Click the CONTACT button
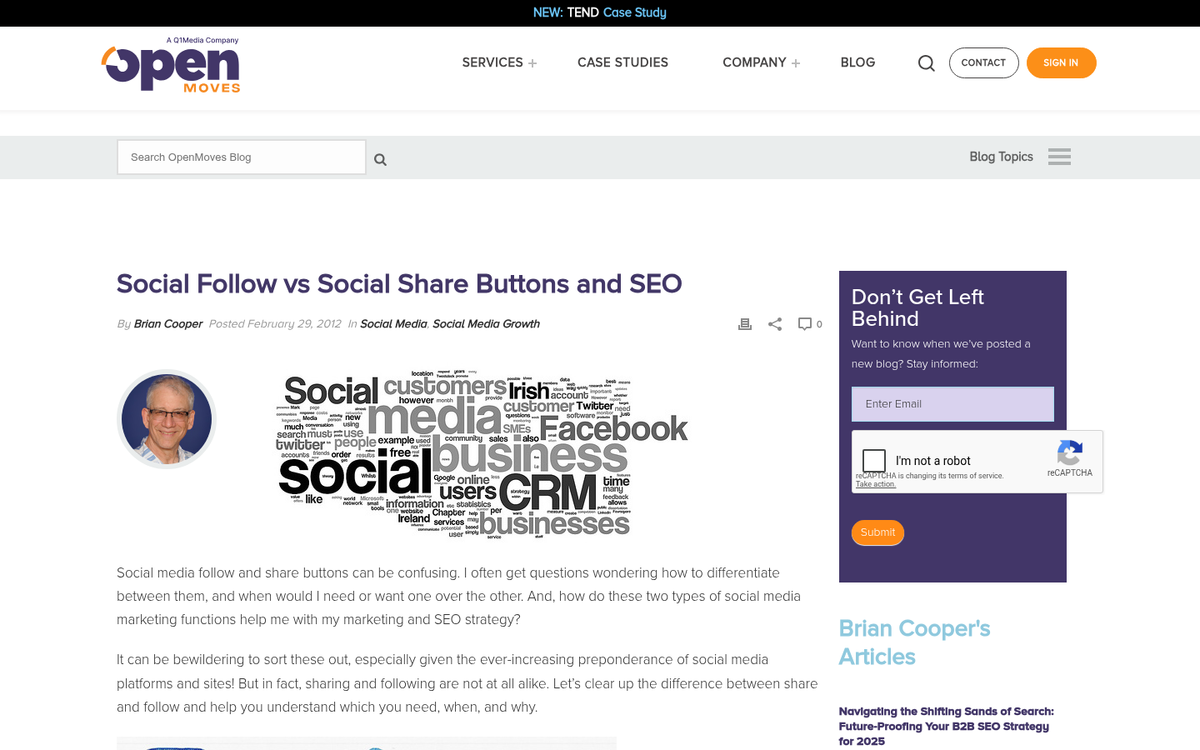Screen dimensions: 1200x750 click(983, 62)
